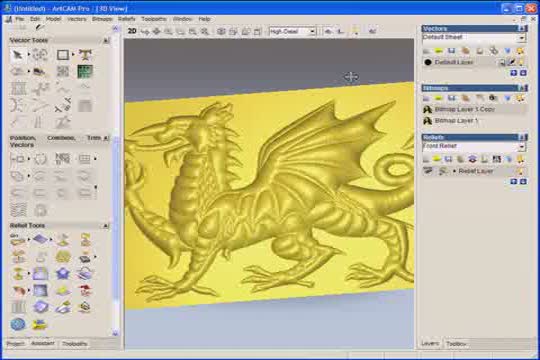The height and width of the screenshot is (360, 540).
Task: Click the blue flat plane icon in Relief Tools
Action: (x=40, y=239)
